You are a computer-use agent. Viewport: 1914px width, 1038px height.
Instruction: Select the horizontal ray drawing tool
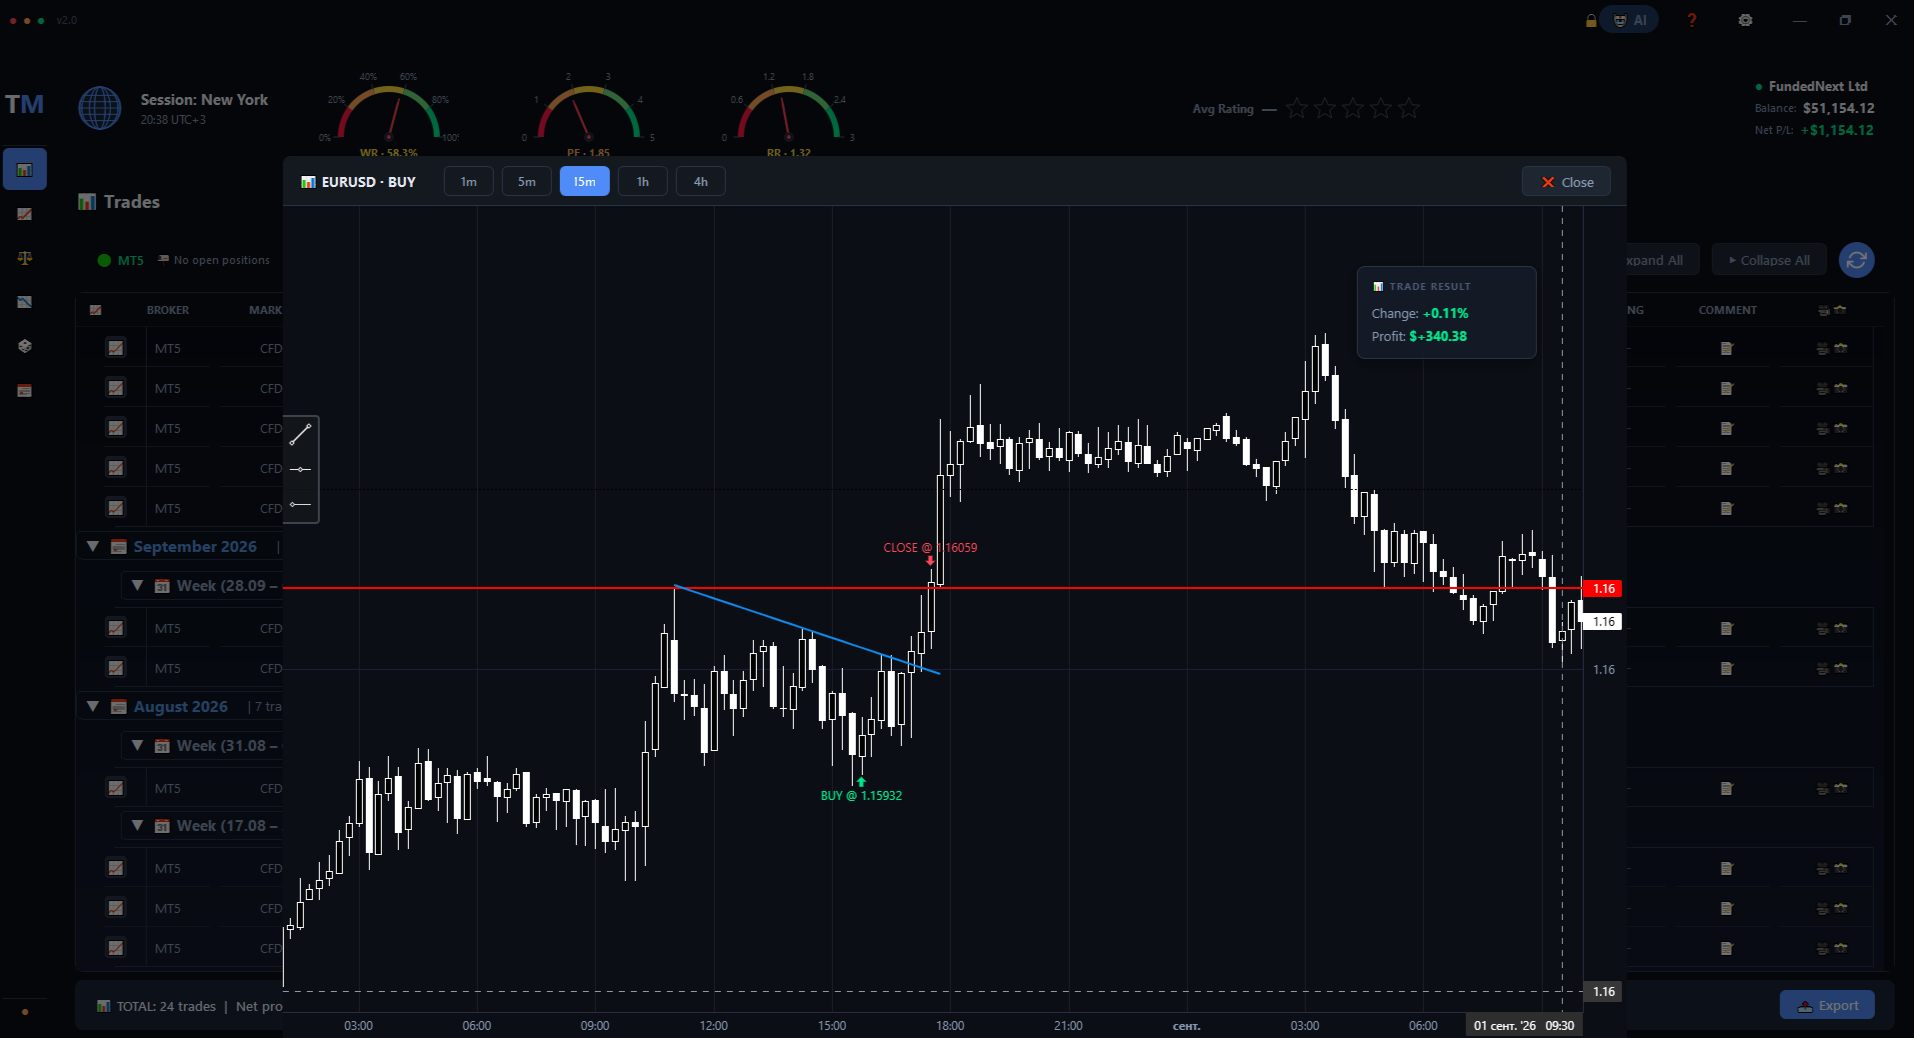tap(301, 504)
